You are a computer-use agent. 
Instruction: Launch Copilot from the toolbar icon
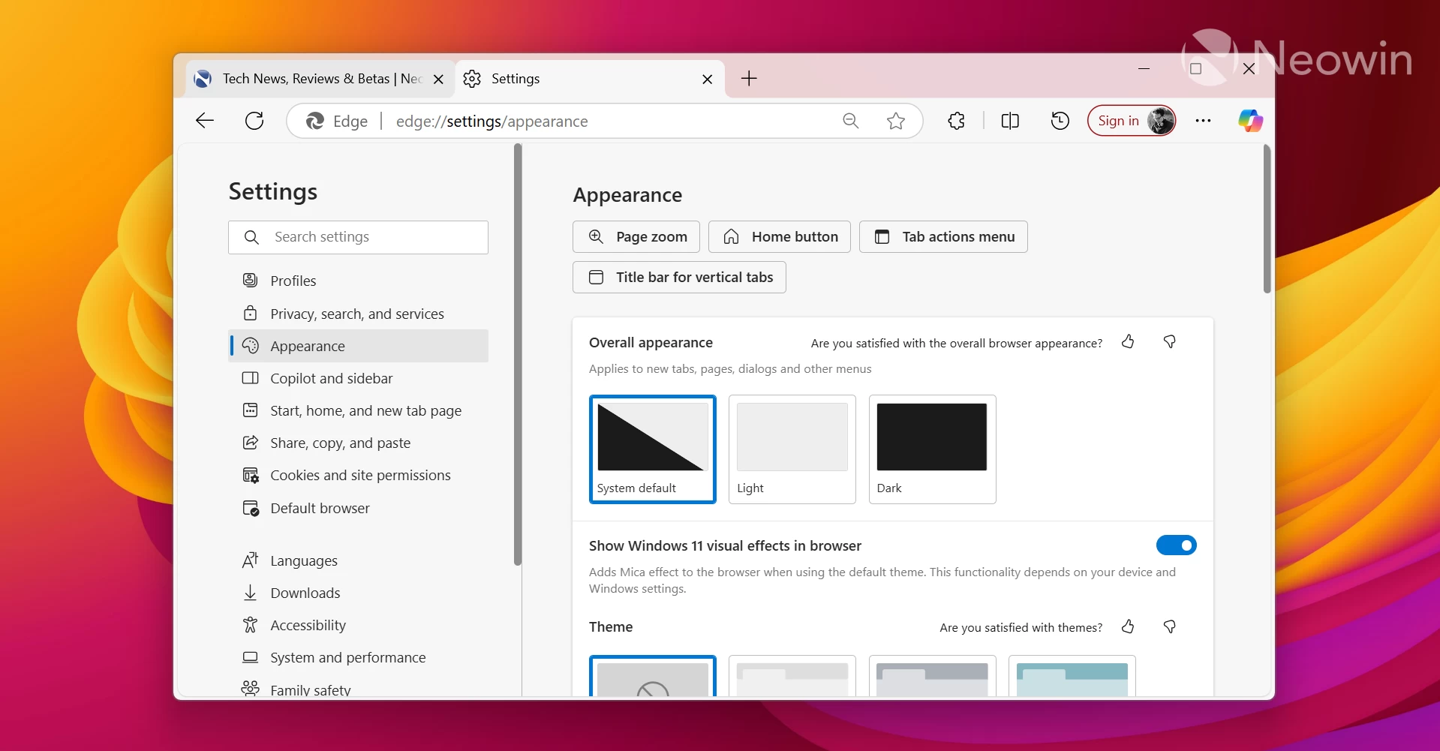1250,121
